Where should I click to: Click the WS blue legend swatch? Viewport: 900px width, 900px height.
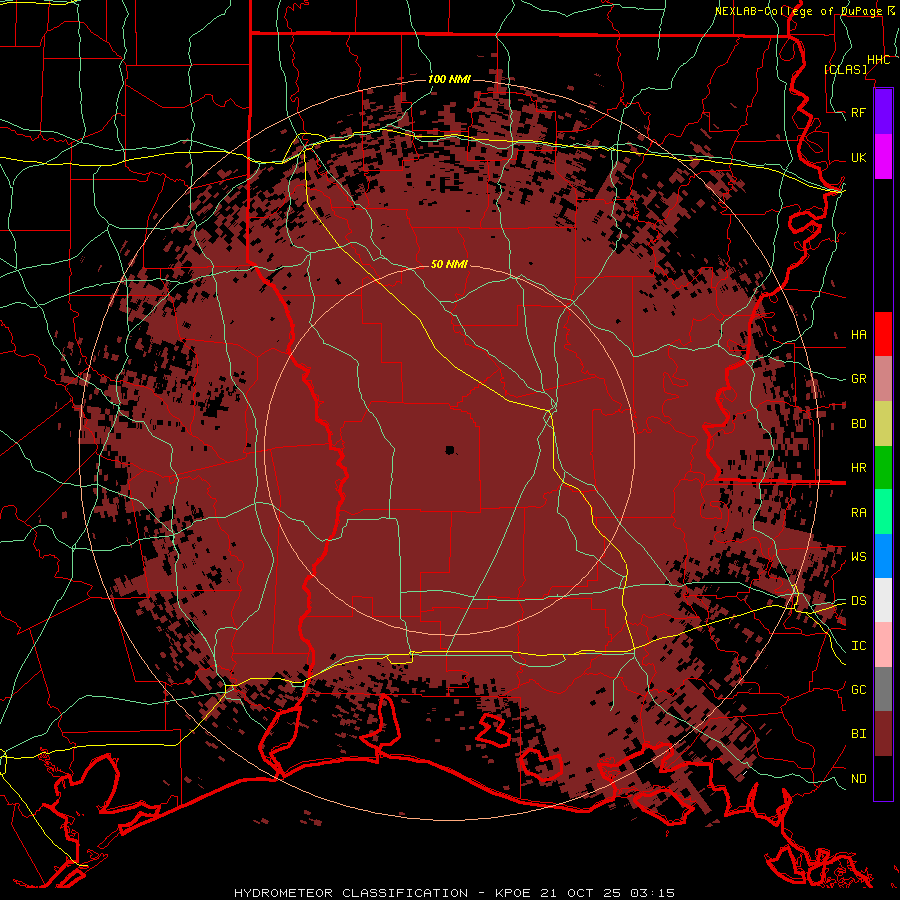(883, 556)
